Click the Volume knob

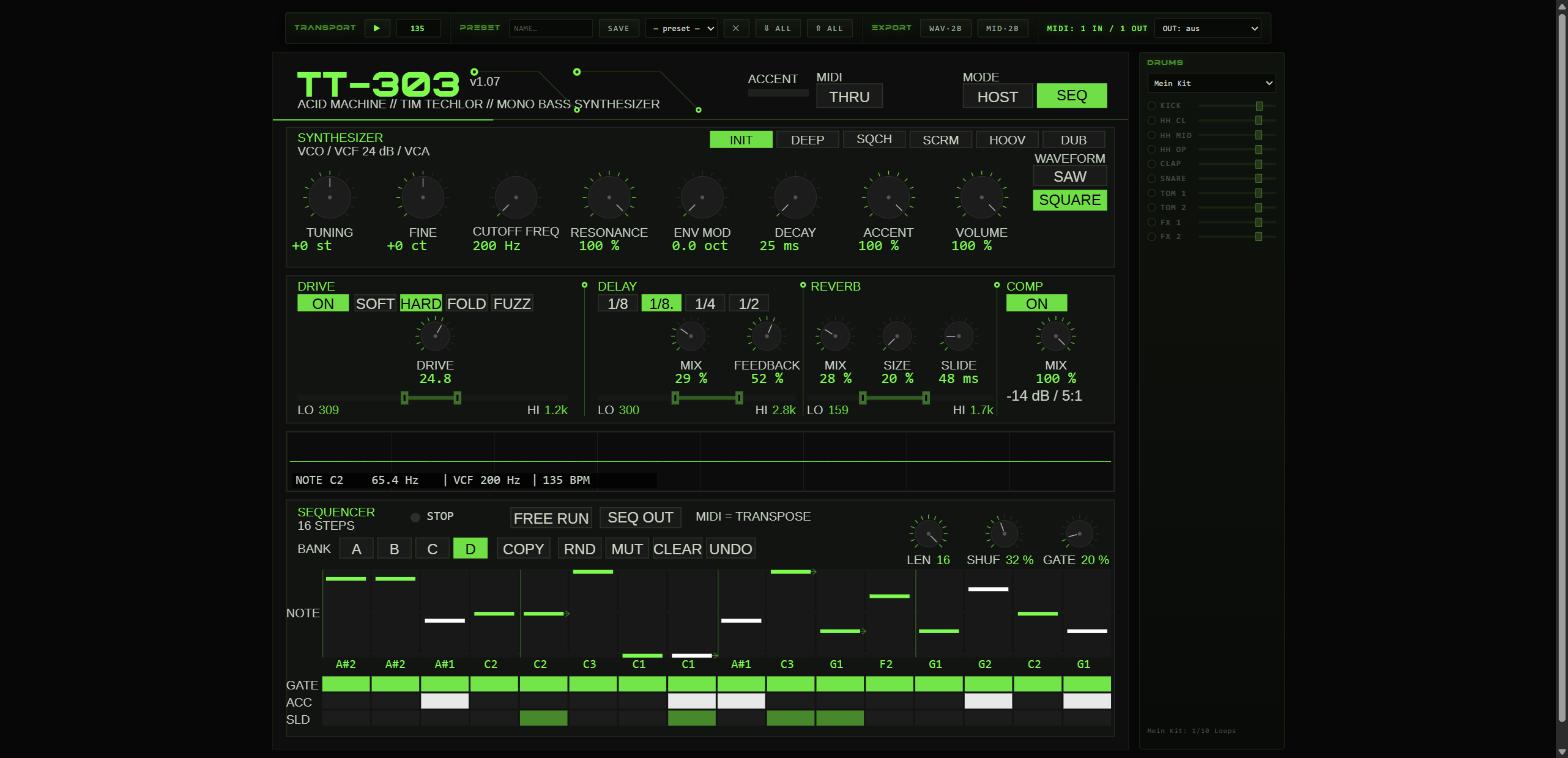click(x=981, y=197)
